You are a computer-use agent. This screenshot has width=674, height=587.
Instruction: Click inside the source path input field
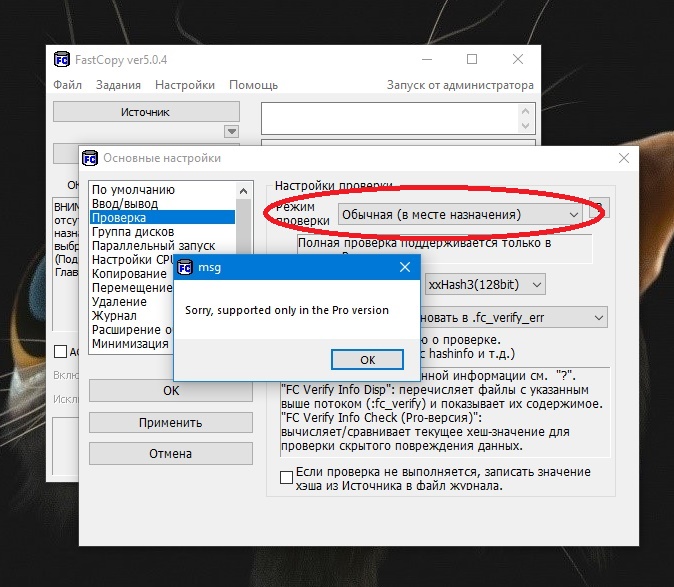tap(390, 118)
